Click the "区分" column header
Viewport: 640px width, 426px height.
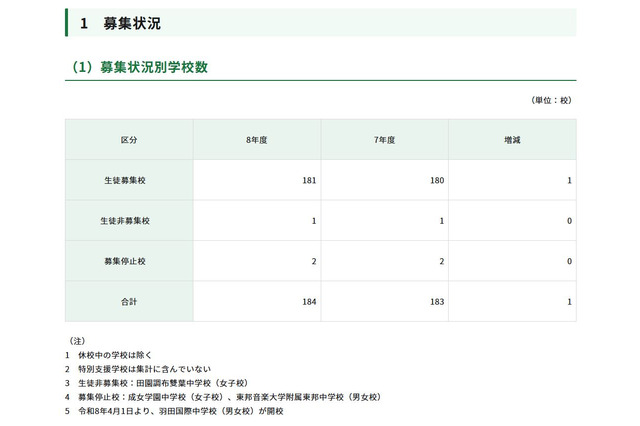(x=128, y=139)
